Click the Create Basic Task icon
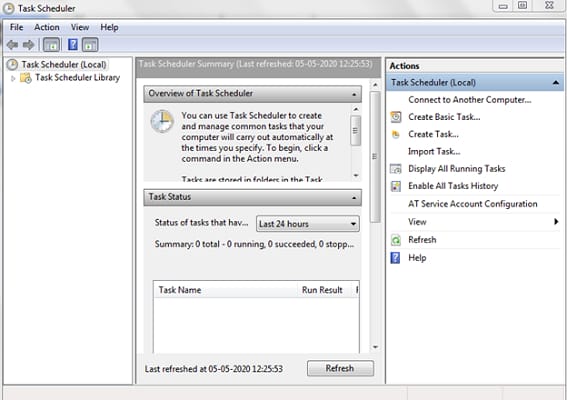 (396, 117)
